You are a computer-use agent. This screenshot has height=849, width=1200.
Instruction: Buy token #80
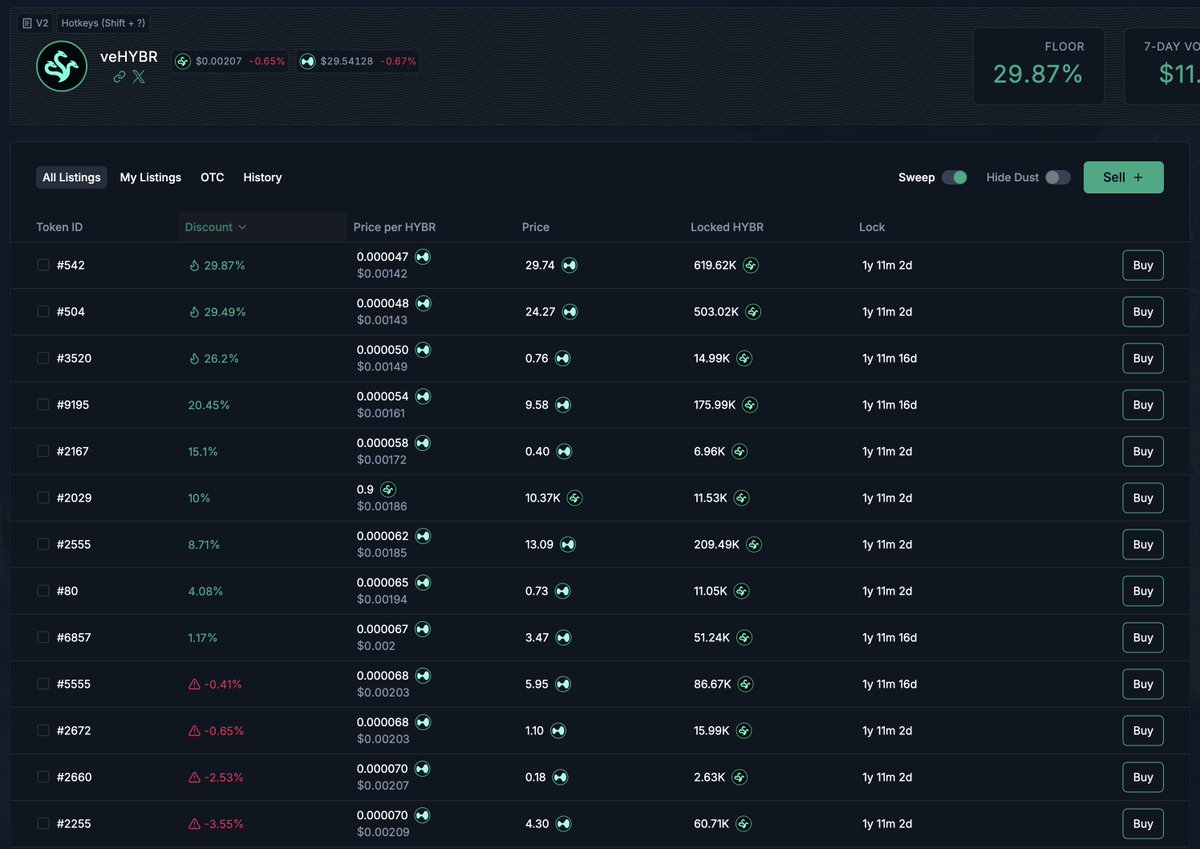(1143, 591)
